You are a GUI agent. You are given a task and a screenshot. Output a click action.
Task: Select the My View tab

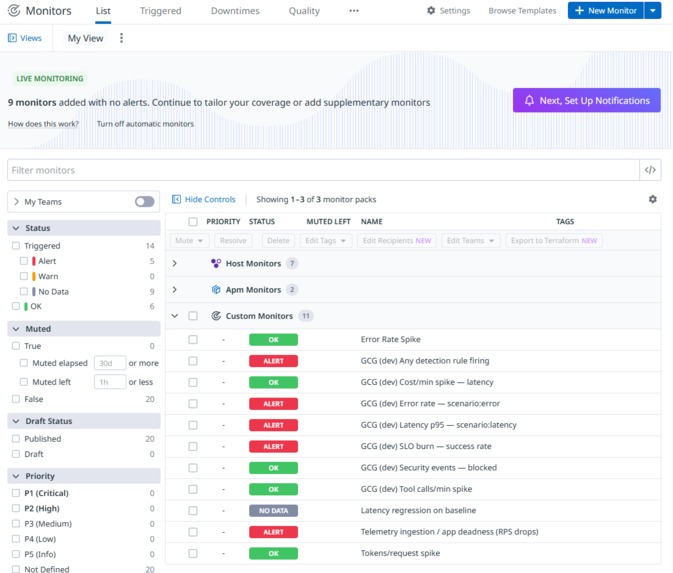coord(85,38)
